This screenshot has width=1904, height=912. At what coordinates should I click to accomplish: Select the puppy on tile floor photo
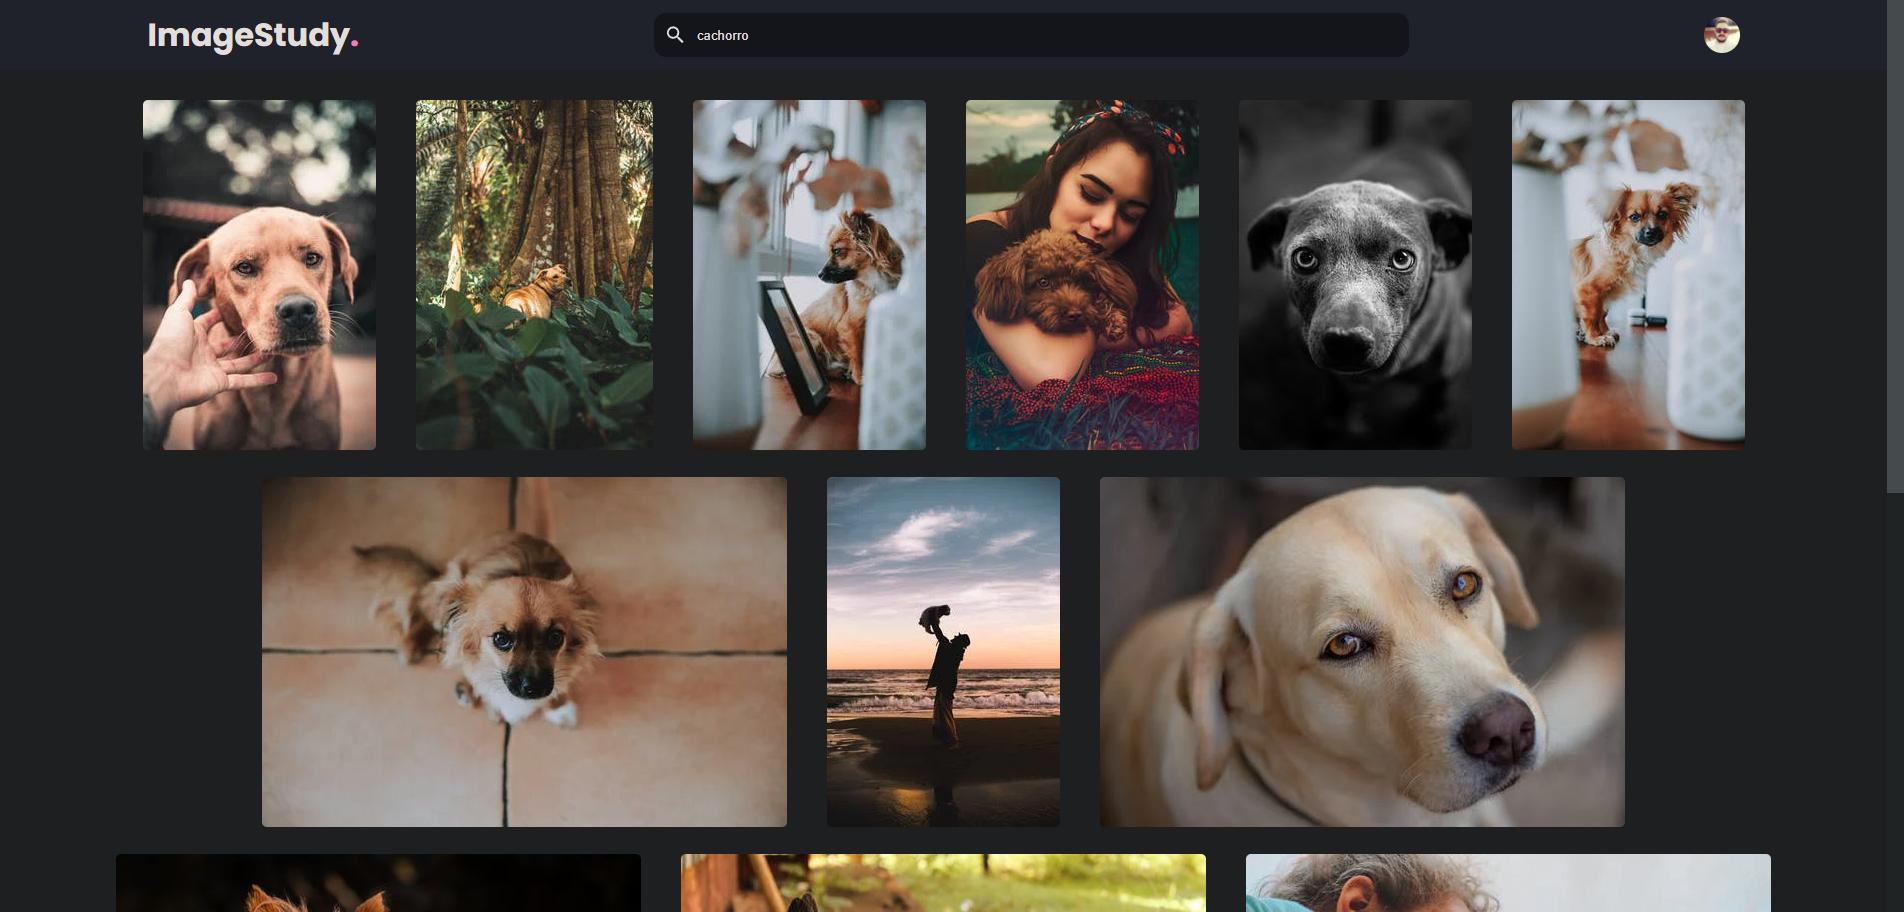(524, 652)
